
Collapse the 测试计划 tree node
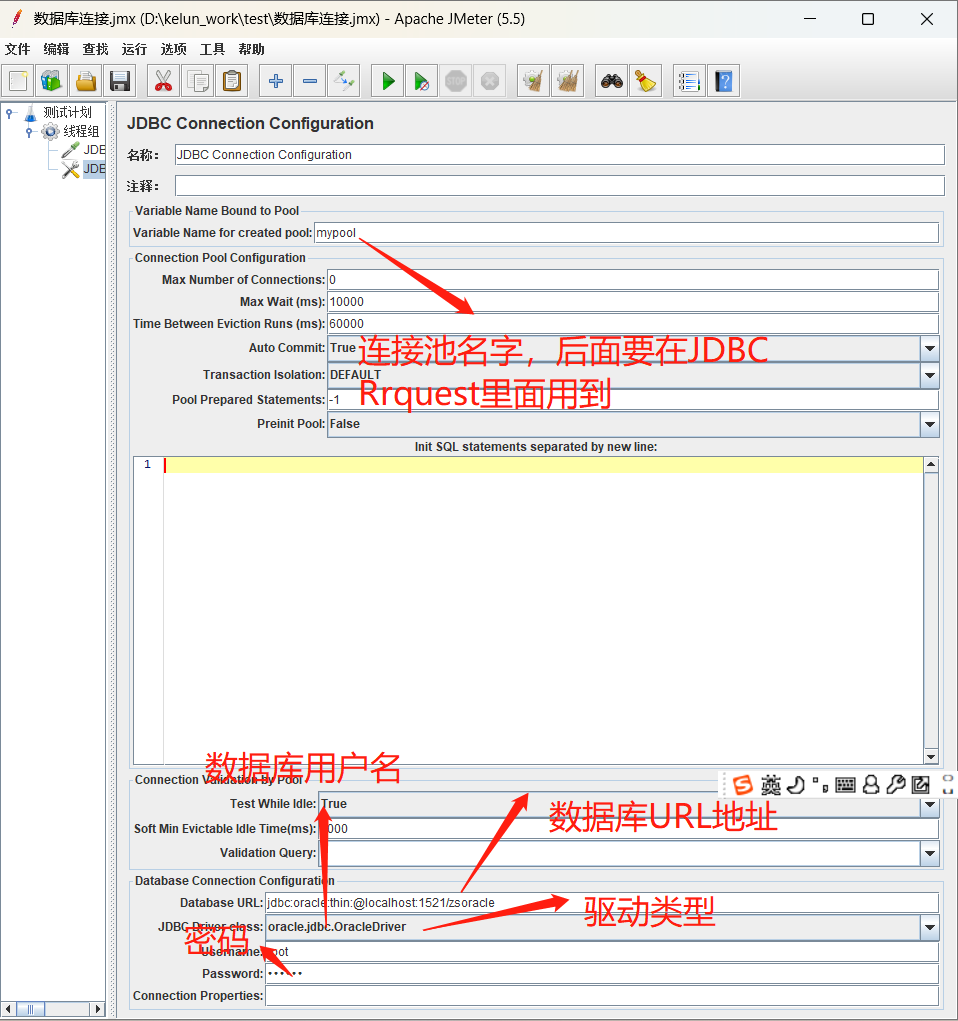tap(9, 113)
